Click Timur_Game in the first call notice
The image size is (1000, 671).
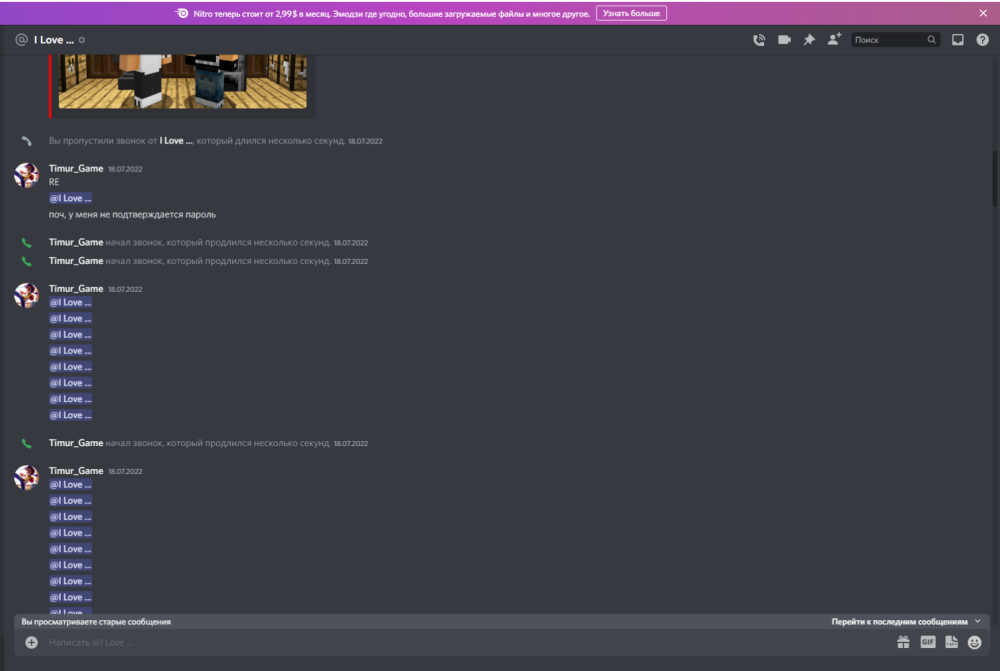76,242
